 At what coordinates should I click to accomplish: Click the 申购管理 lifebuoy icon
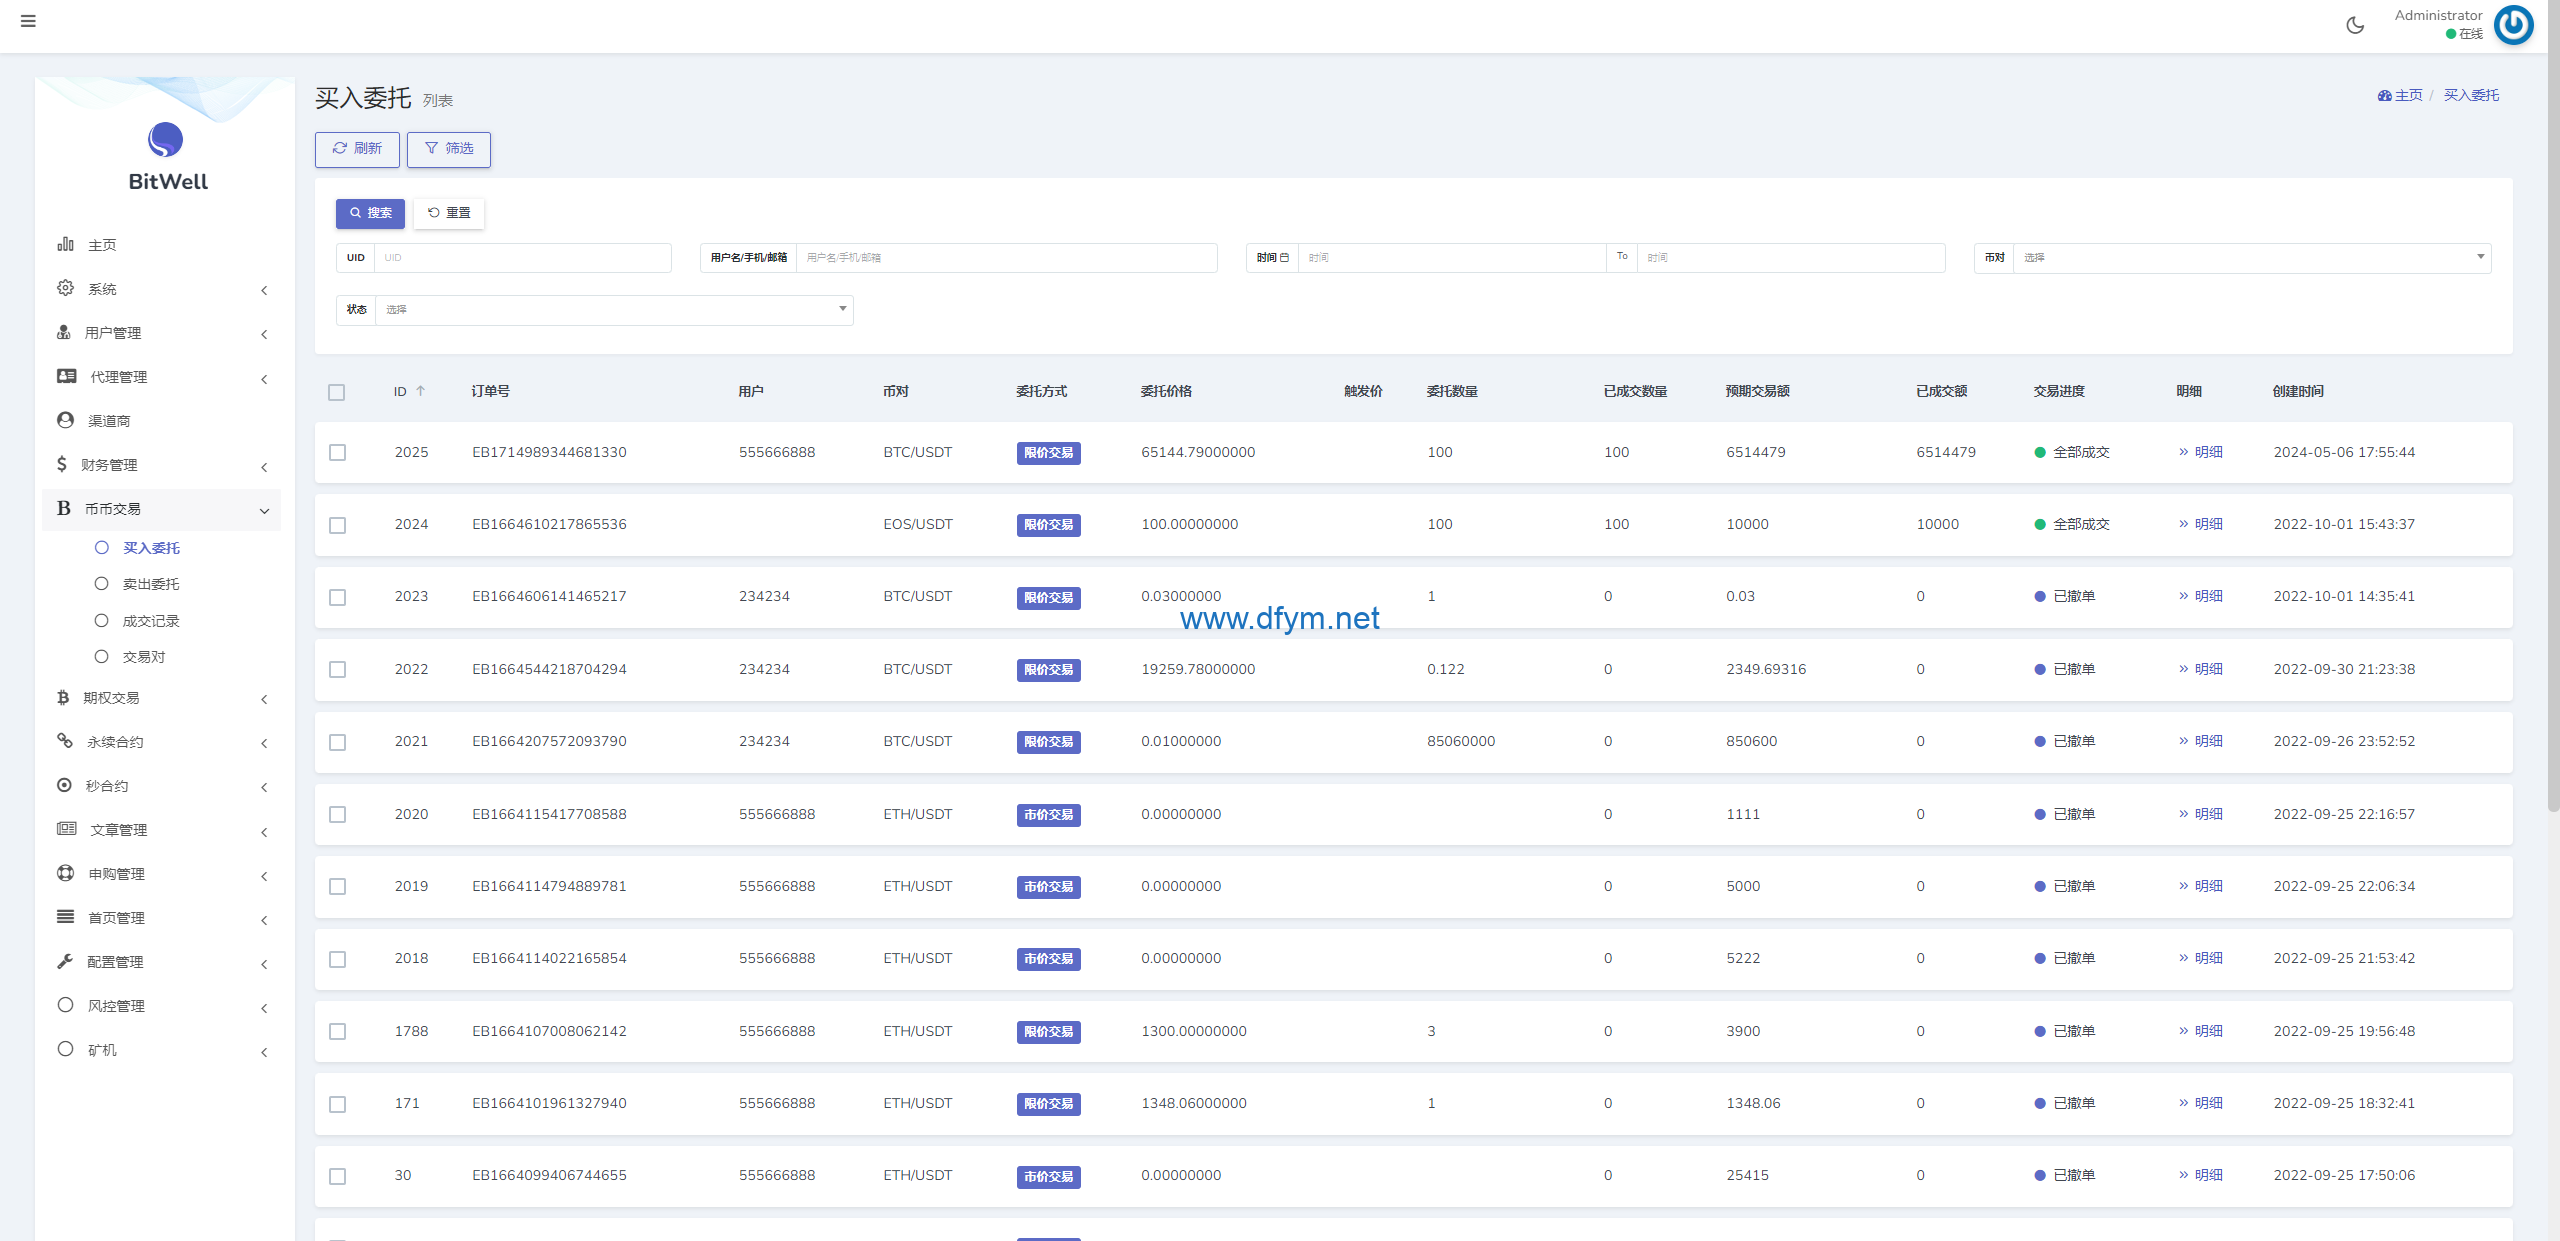(x=66, y=873)
